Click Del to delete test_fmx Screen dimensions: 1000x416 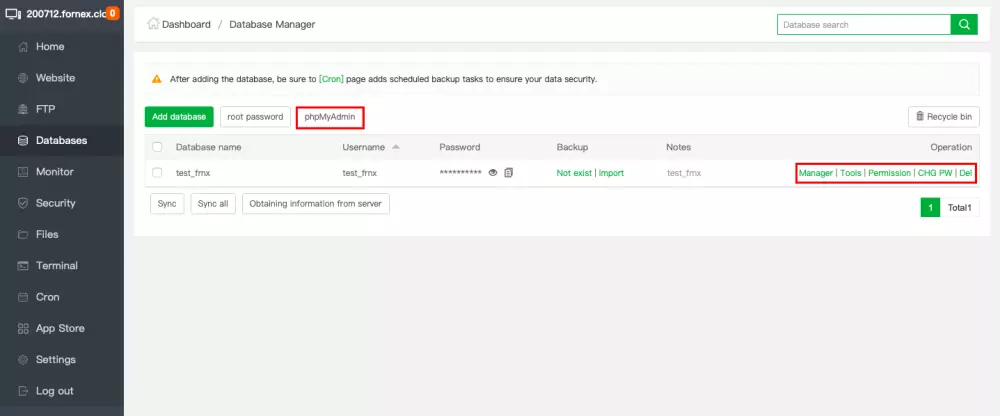[965, 173]
